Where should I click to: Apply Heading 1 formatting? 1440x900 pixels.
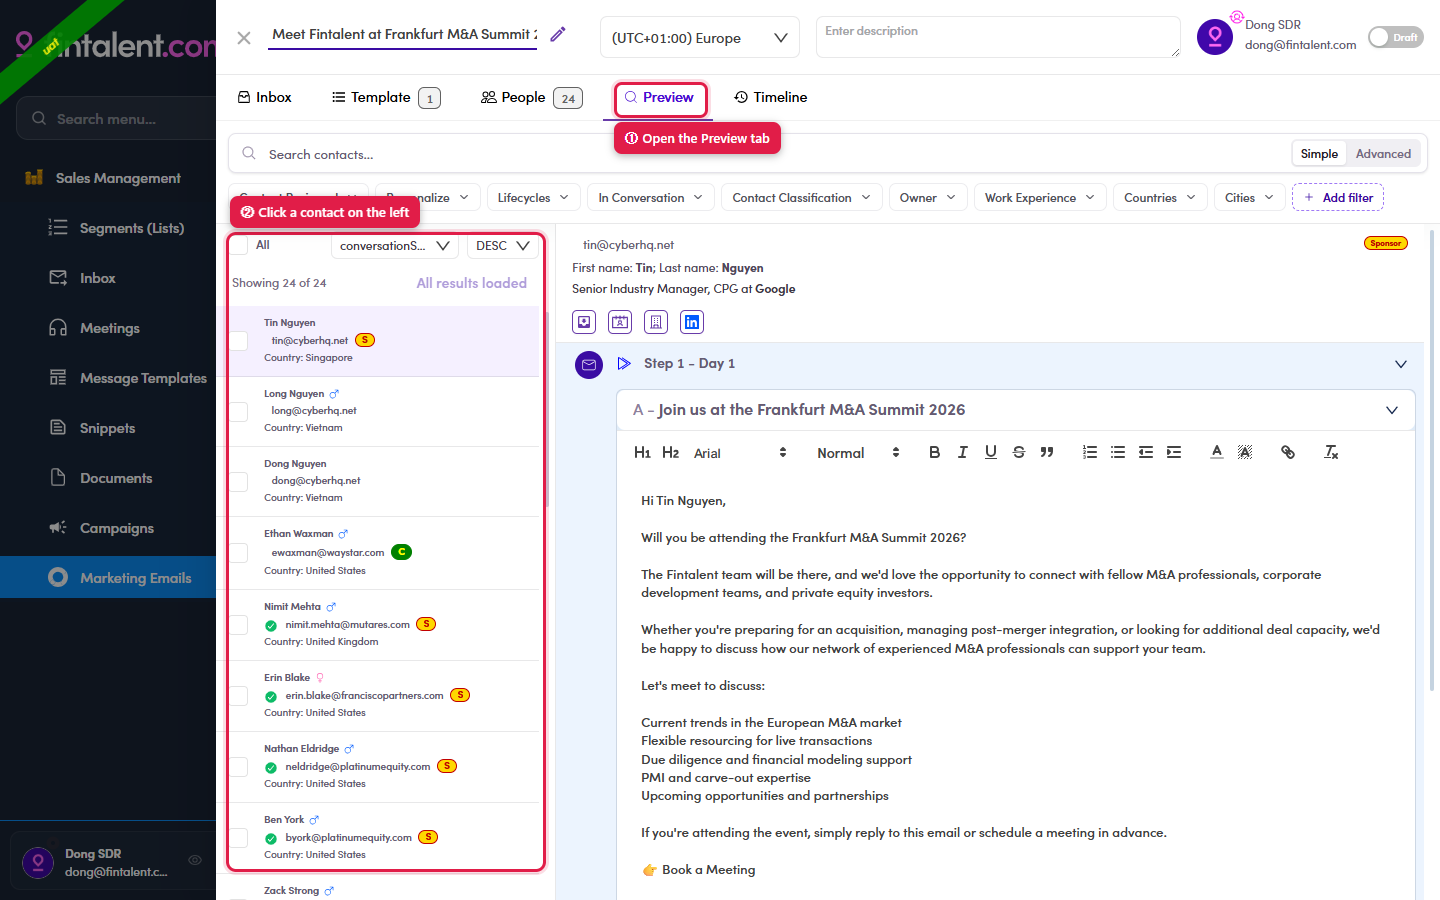(642, 453)
